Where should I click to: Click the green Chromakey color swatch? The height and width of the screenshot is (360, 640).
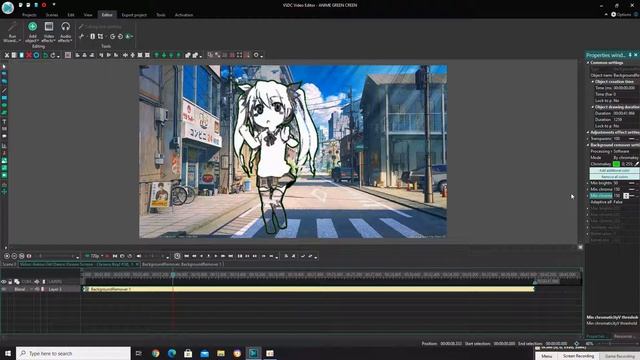pyautogui.click(x=616, y=164)
